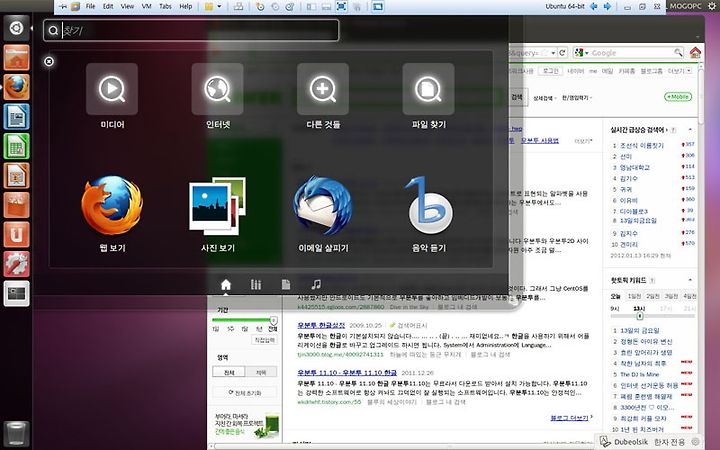
Task: Open the 한/영입력기 input dropdown
Action: [x=577, y=98]
